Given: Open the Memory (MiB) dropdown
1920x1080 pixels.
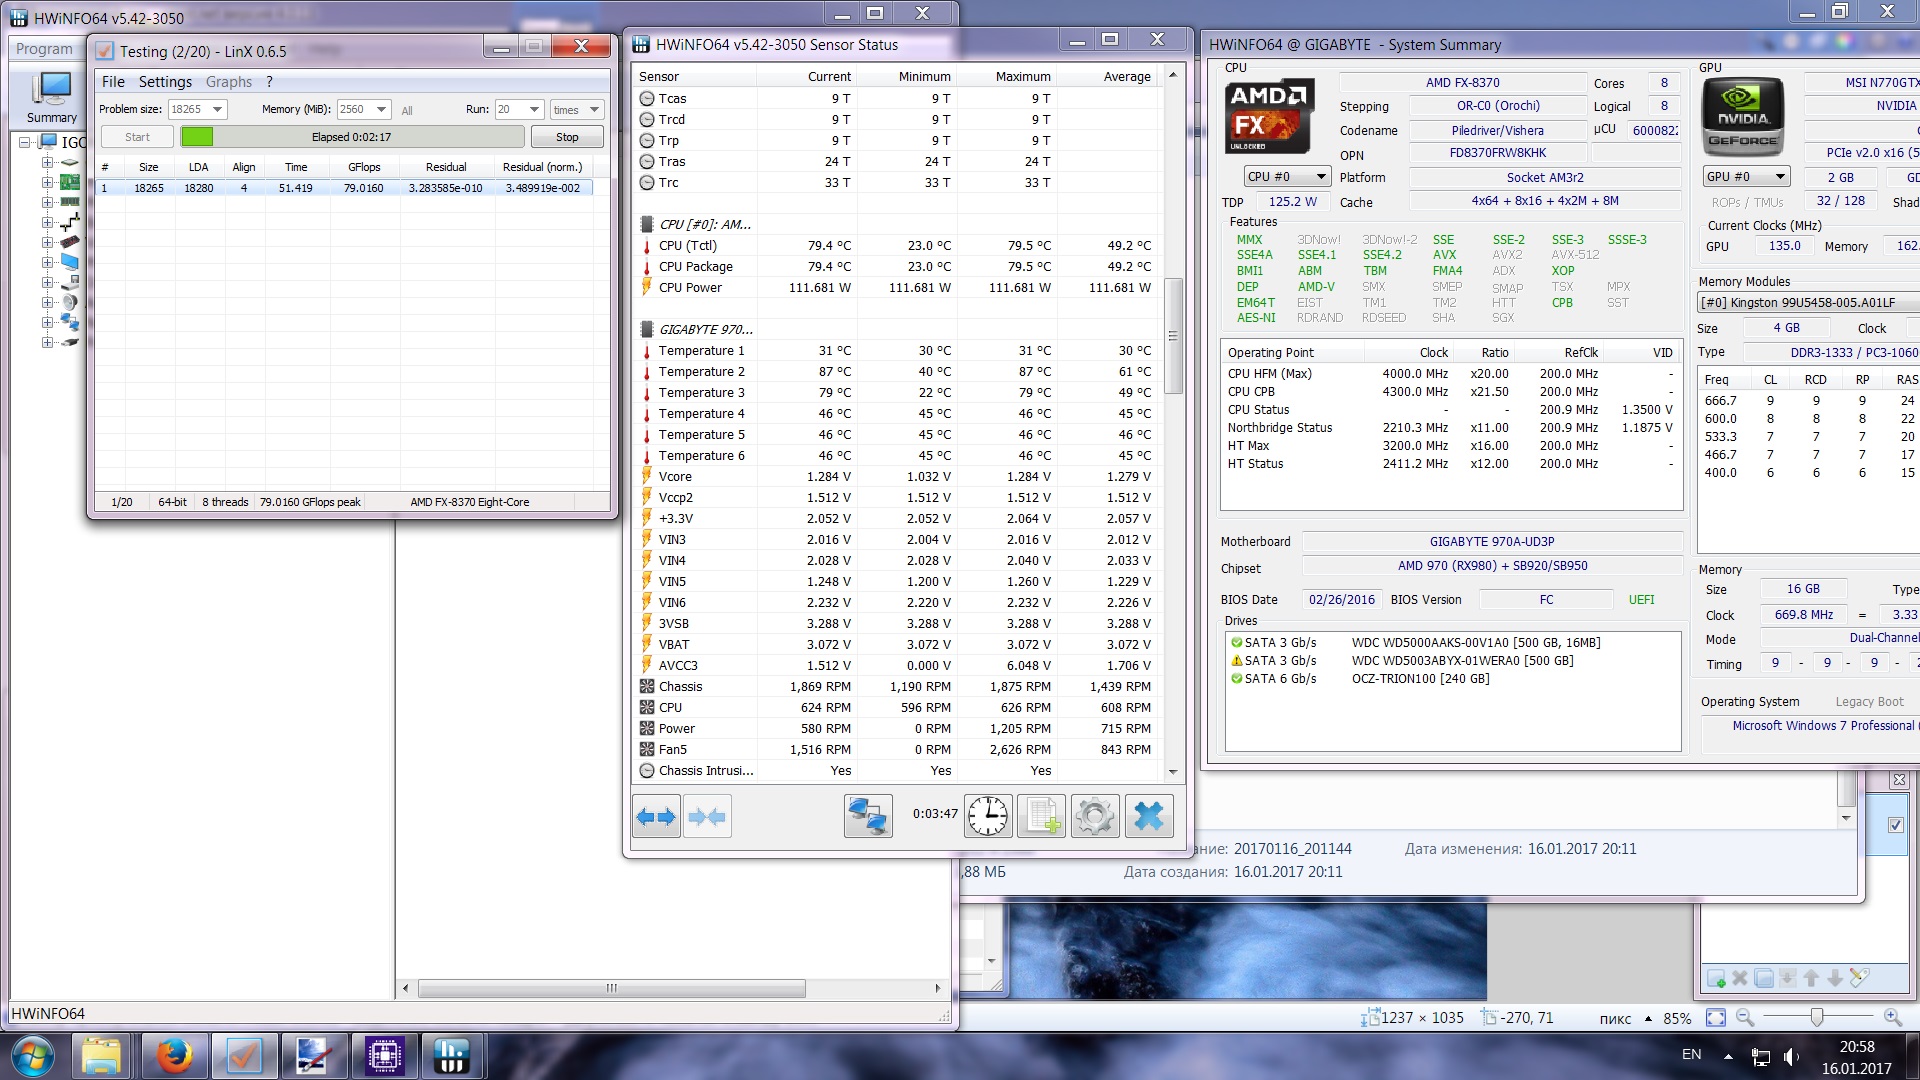Looking at the screenshot, I should [x=381, y=109].
